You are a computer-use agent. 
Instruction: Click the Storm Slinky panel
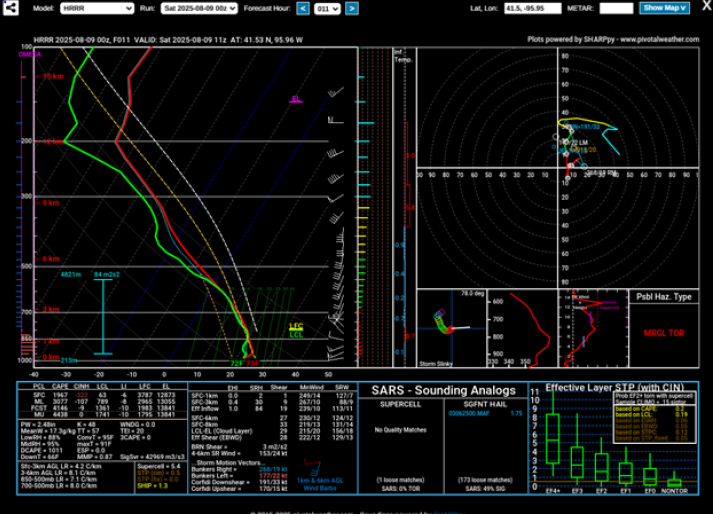coord(452,328)
